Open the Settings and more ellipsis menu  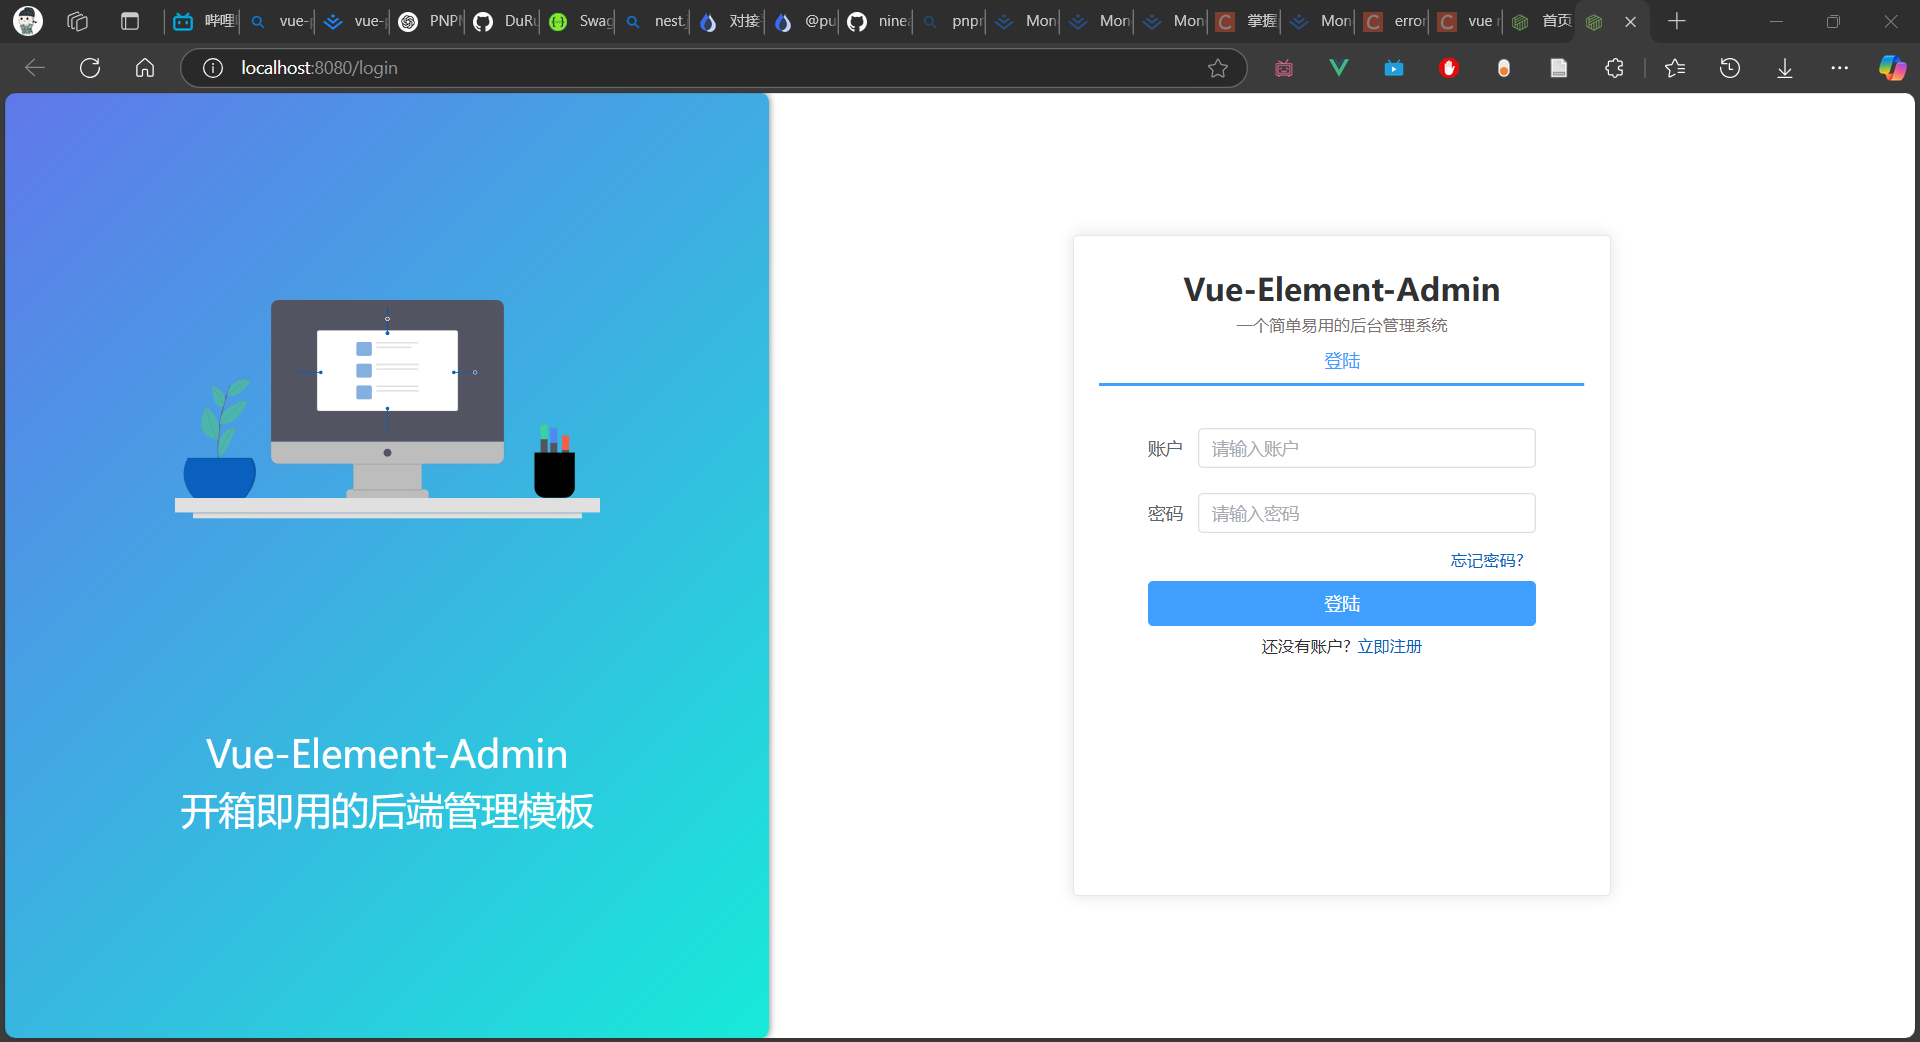tap(1839, 68)
